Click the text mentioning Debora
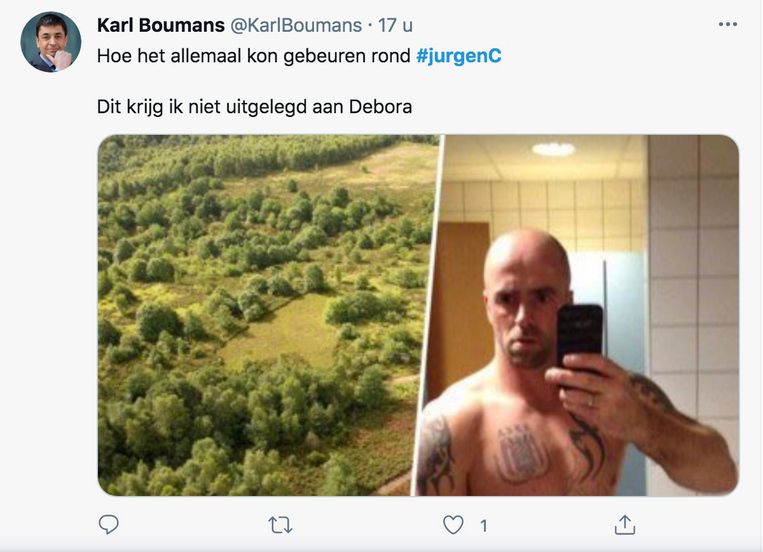 (x=254, y=107)
